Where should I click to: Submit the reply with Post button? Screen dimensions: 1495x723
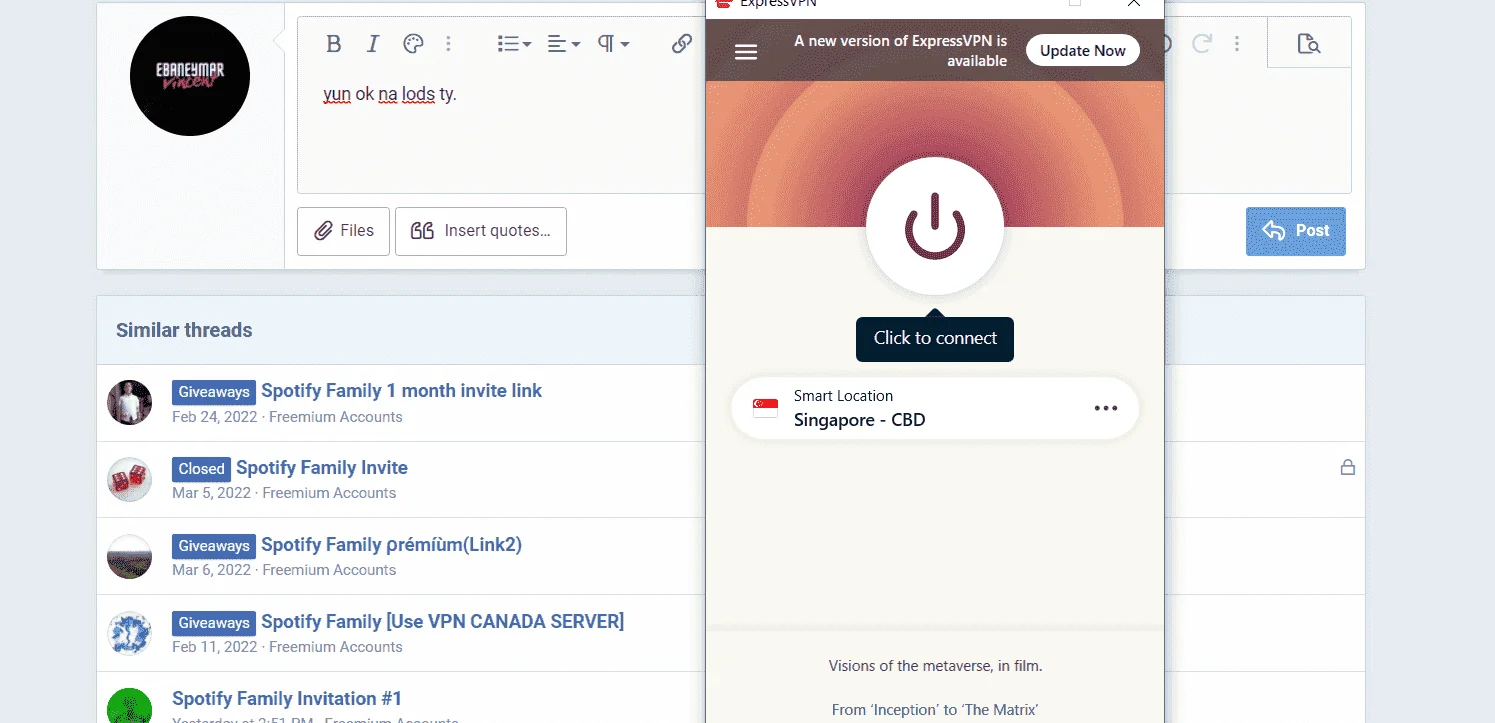click(1295, 231)
